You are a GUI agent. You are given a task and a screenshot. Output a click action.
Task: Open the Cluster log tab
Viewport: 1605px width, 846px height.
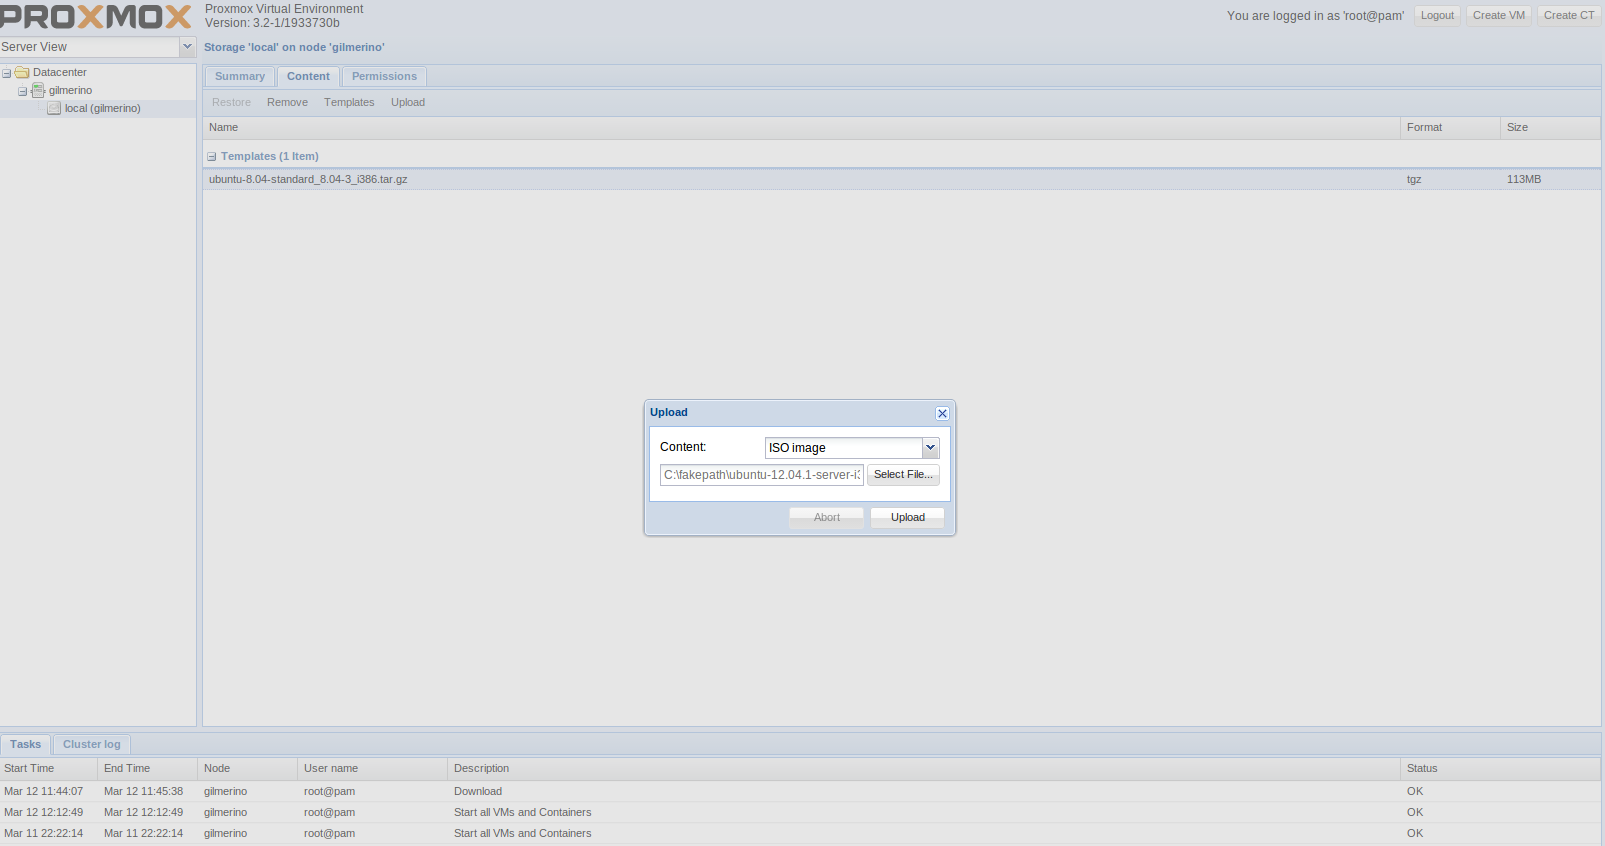[91, 745]
